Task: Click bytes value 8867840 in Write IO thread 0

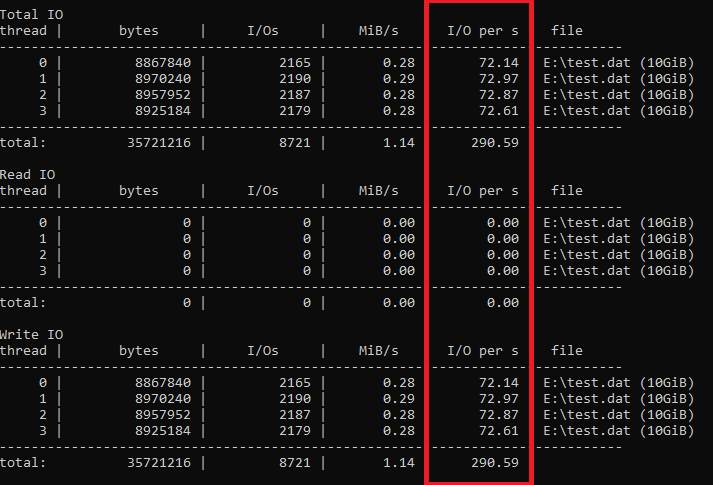Action: point(163,383)
